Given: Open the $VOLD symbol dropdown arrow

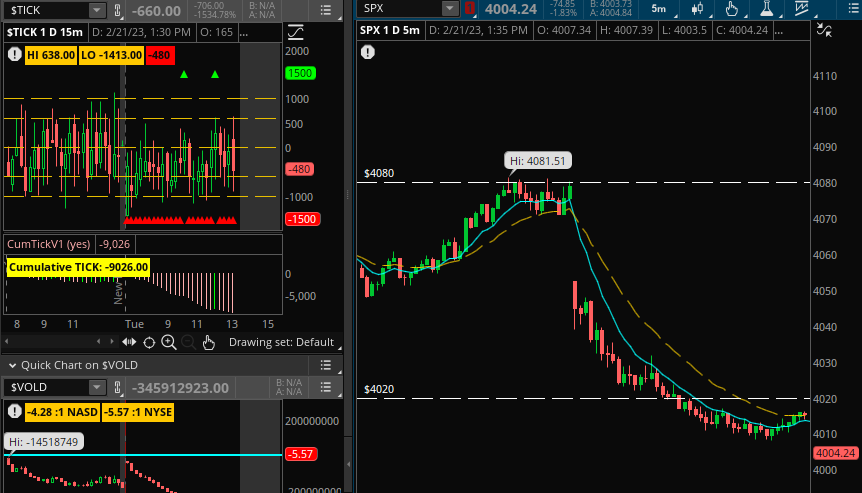Looking at the screenshot, I should tap(97, 387).
